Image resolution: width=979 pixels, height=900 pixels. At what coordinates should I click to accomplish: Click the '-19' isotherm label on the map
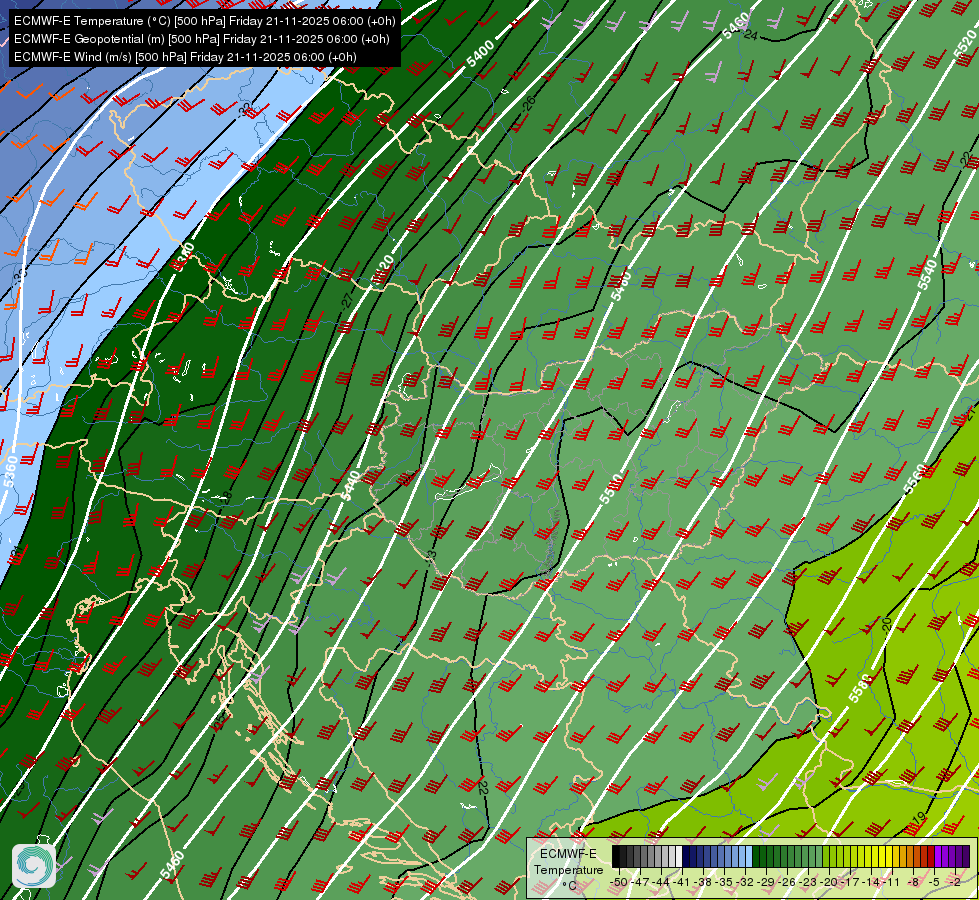click(918, 818)
